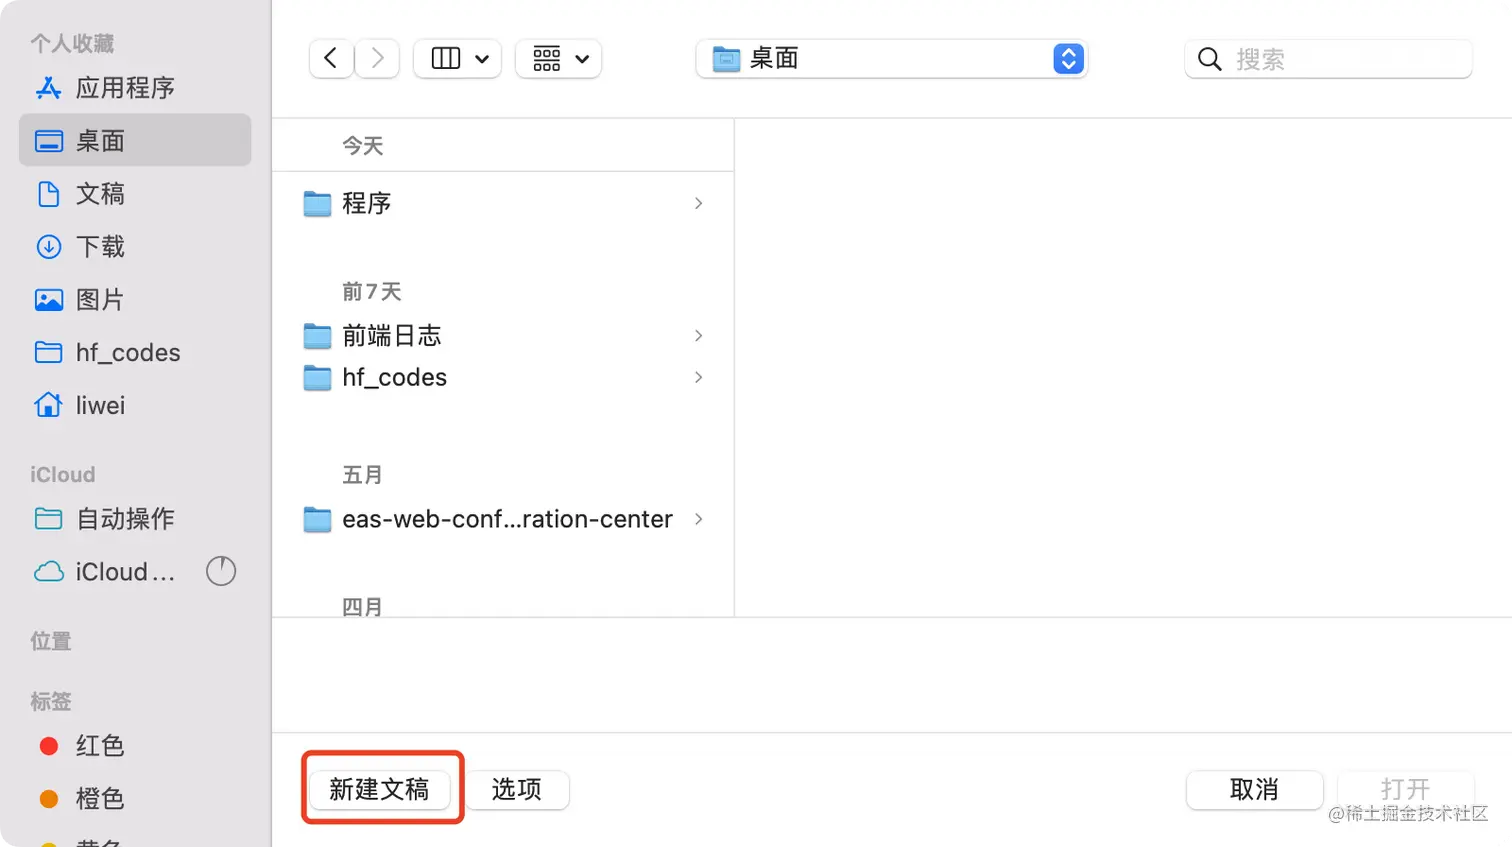Open 自动操作 under iCloud

click(x=135, y=518)
